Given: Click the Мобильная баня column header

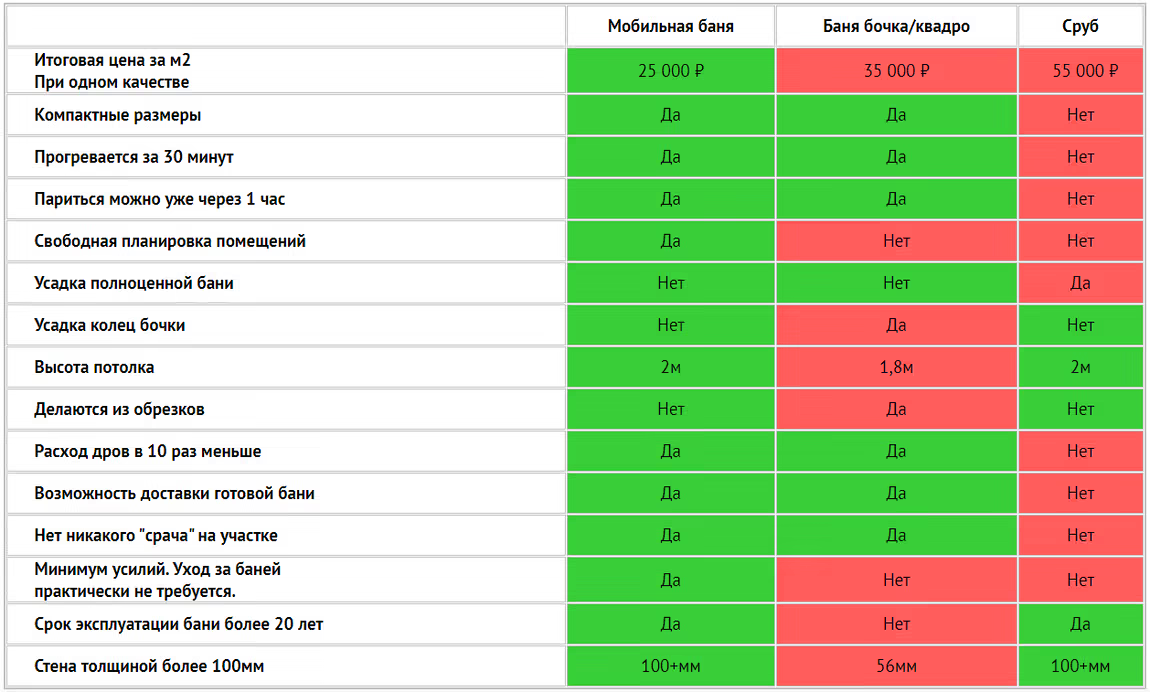Looking at the screenshot, I should [x=670, y=26].
